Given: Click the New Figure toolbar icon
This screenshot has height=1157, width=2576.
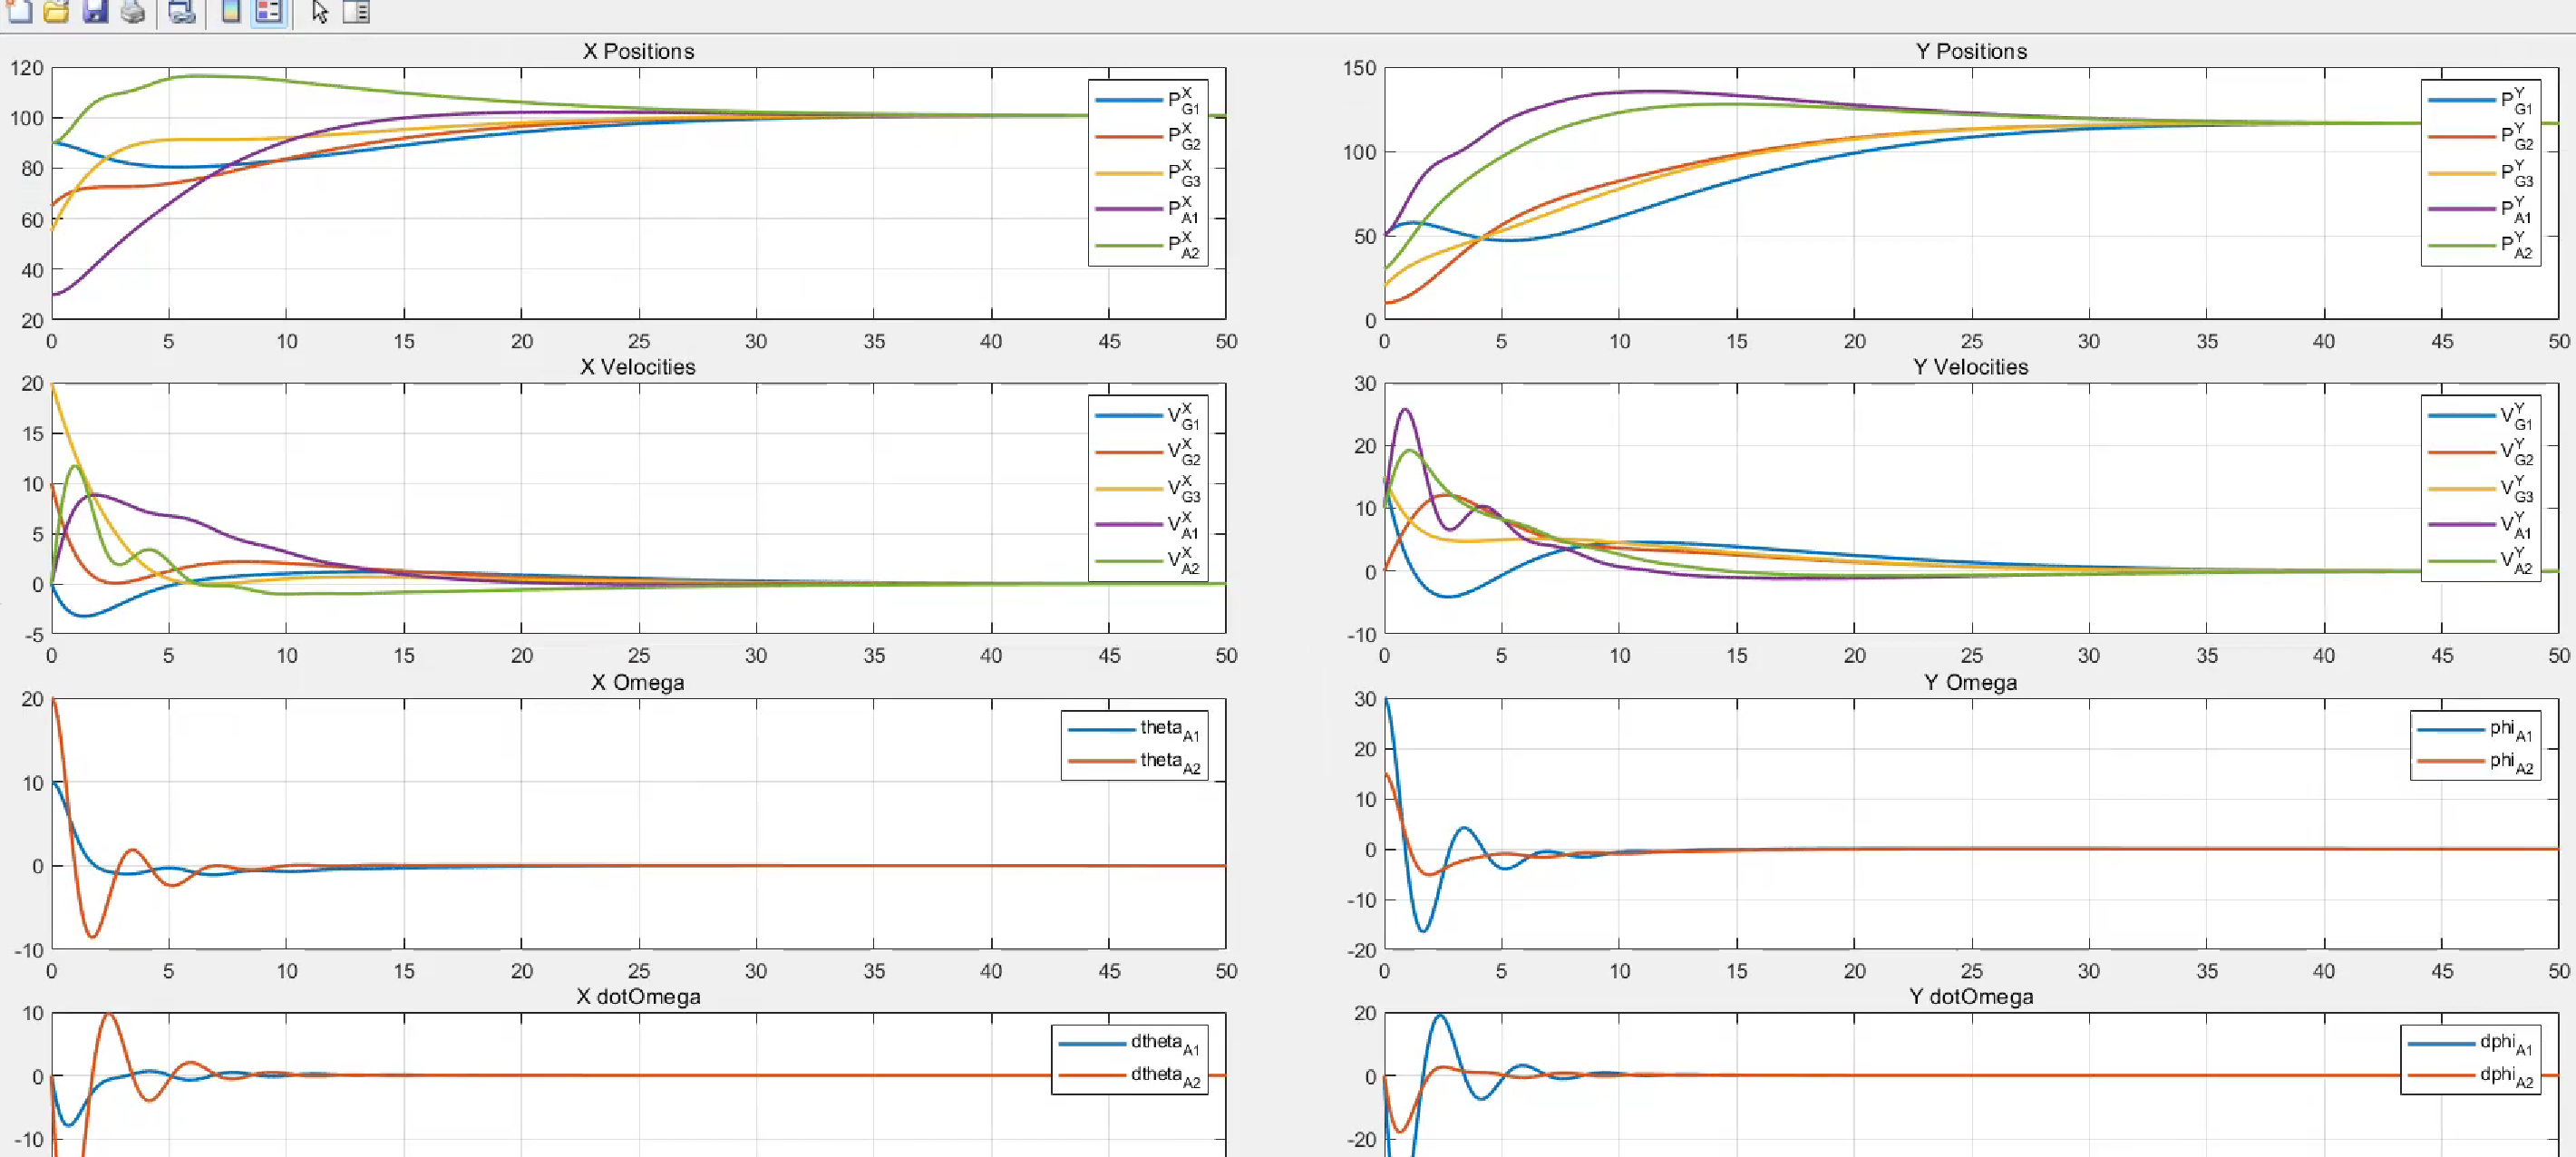Looking at the screenshot, I should point(19,11).
